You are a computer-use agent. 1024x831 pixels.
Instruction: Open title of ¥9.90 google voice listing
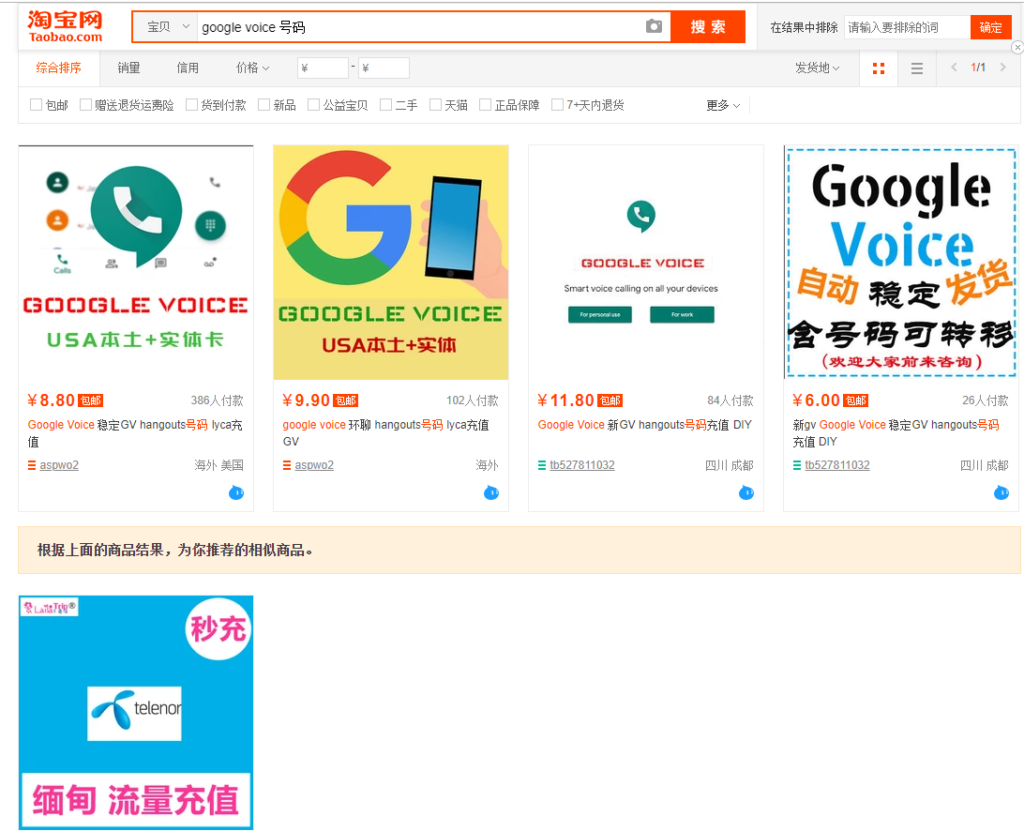tap(386, 433)
